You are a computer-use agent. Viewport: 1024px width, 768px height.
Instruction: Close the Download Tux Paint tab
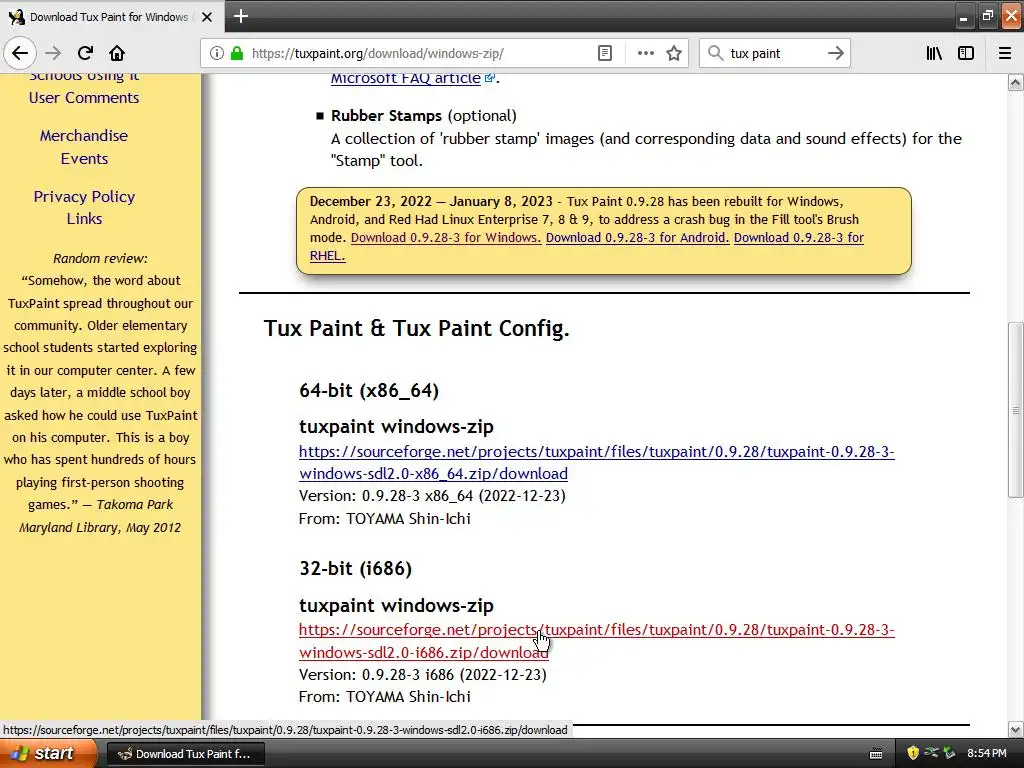point(207,17)
